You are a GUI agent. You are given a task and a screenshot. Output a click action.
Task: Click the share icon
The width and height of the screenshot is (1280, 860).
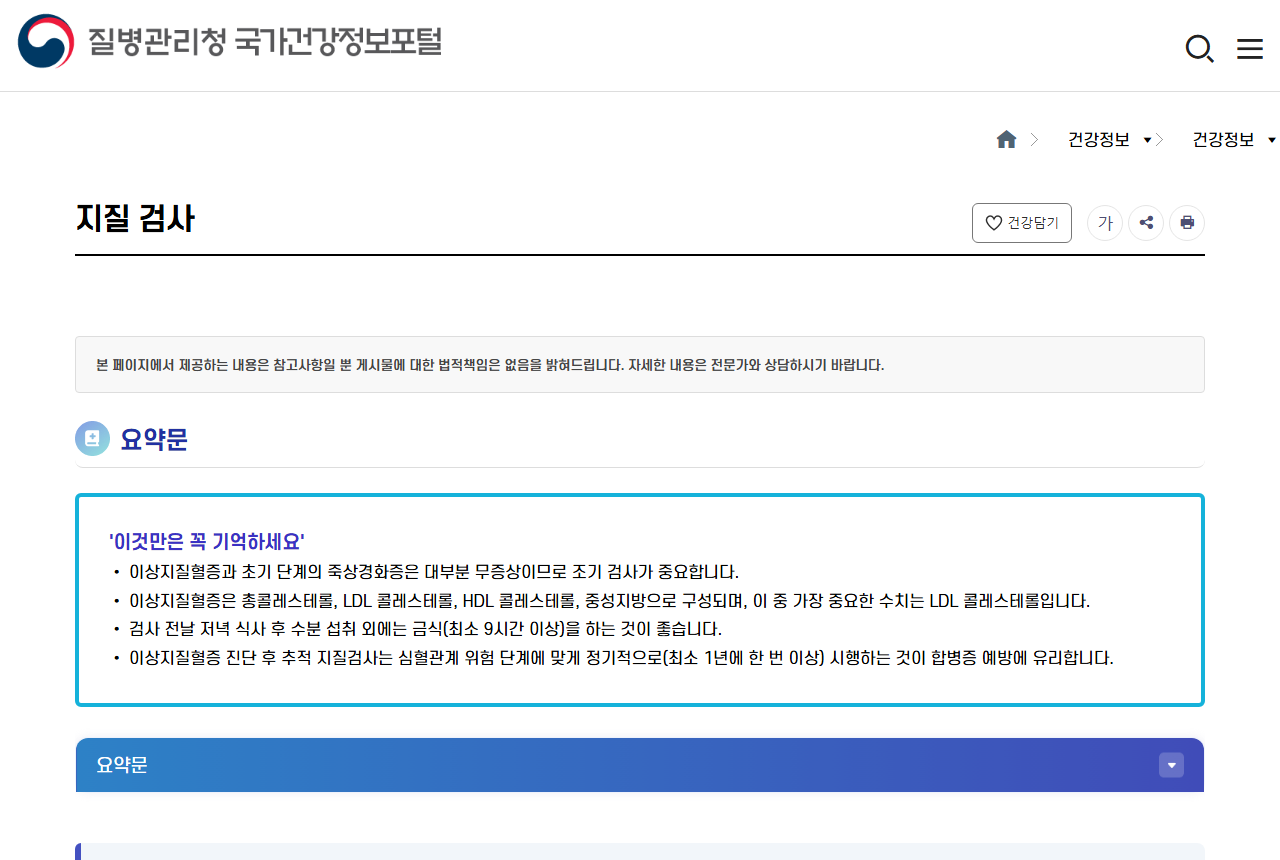1146,223
